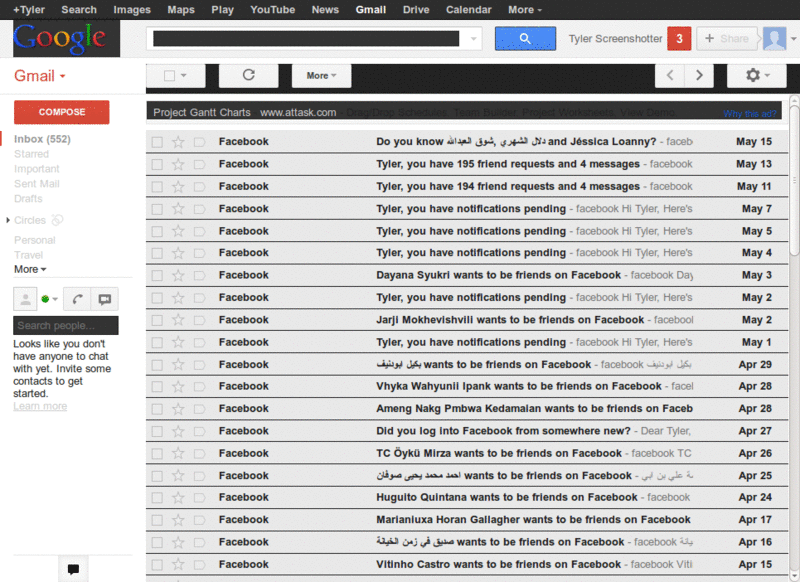Star the Marianiuxa Horan Gallagher email
Viewport: 800px width, 582px height.
pos(178,520)
